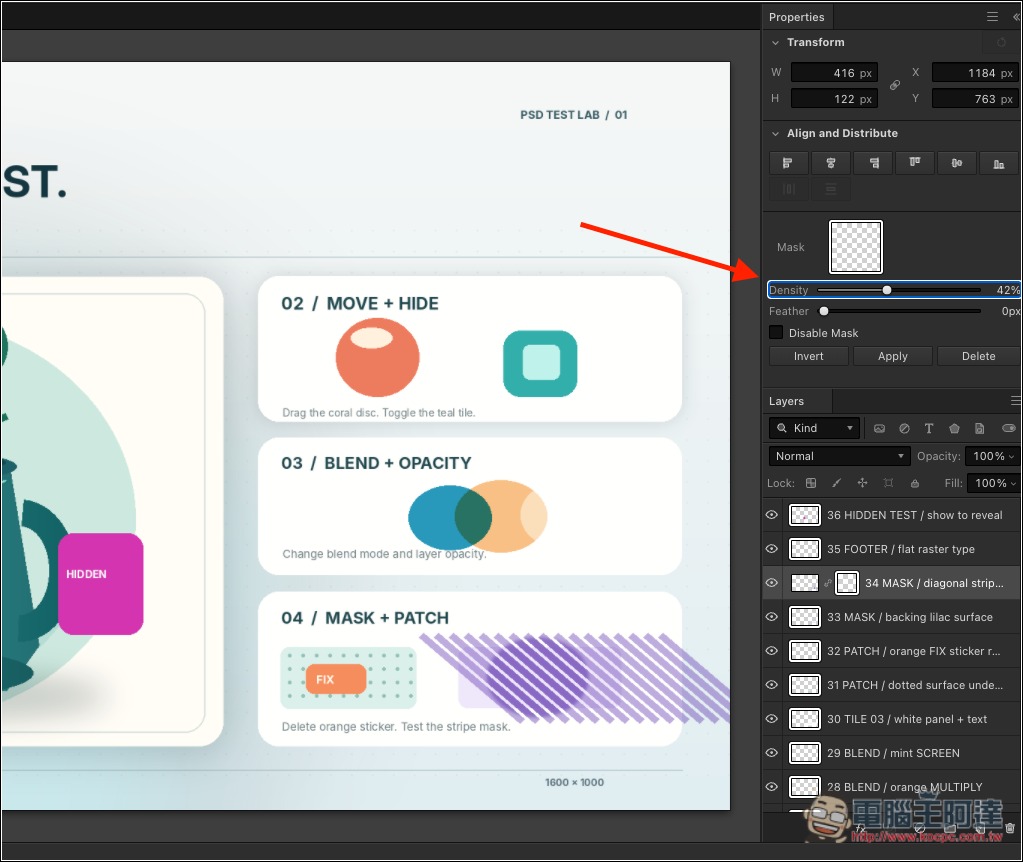Collapse the Transform section
This screenshot has width=1023, height=862.
pos(775,42)
